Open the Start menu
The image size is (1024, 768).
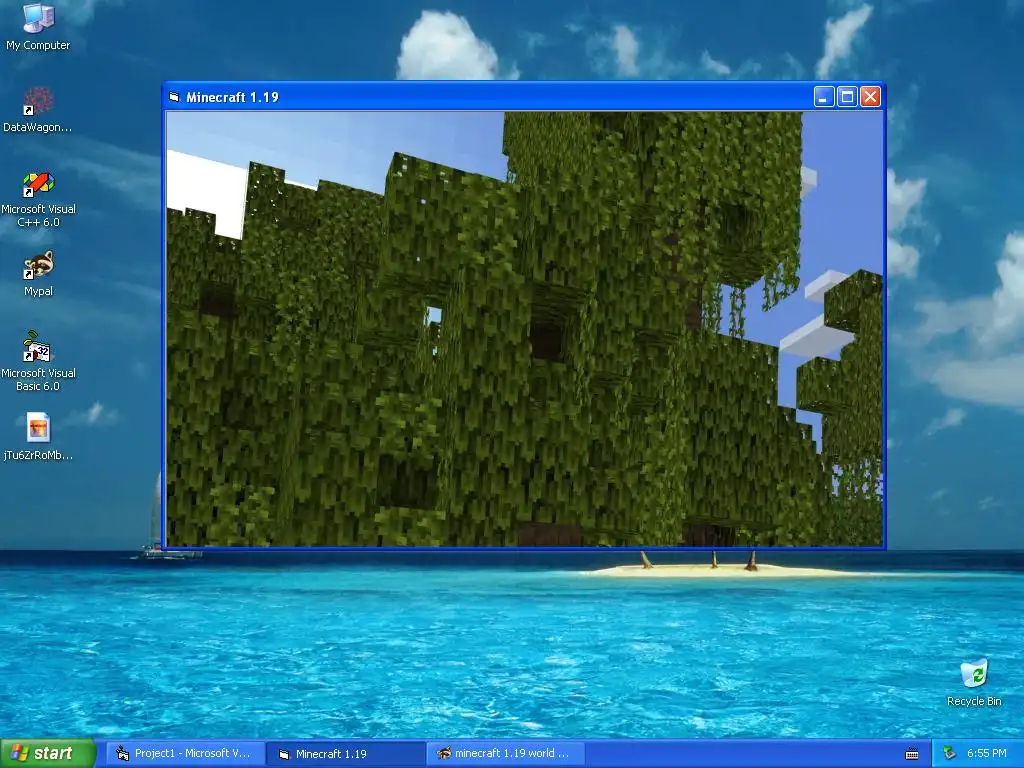tap(47, 754)
